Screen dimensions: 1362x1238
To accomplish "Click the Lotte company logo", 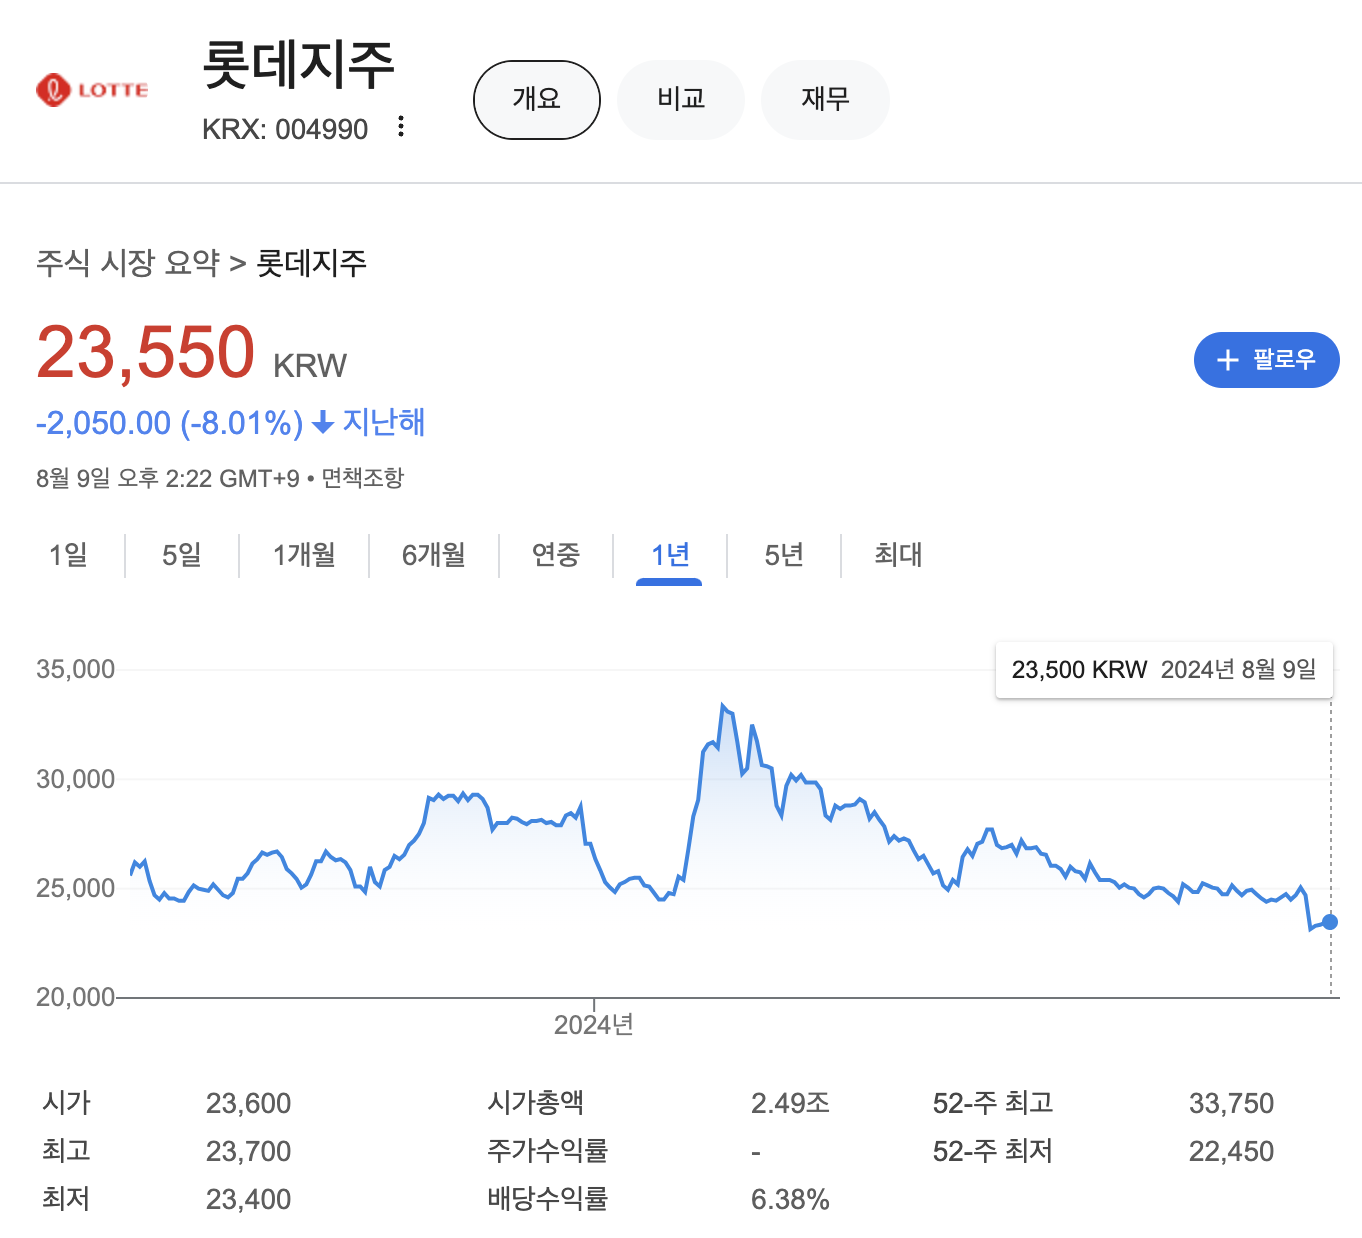I will pos(92,90).
